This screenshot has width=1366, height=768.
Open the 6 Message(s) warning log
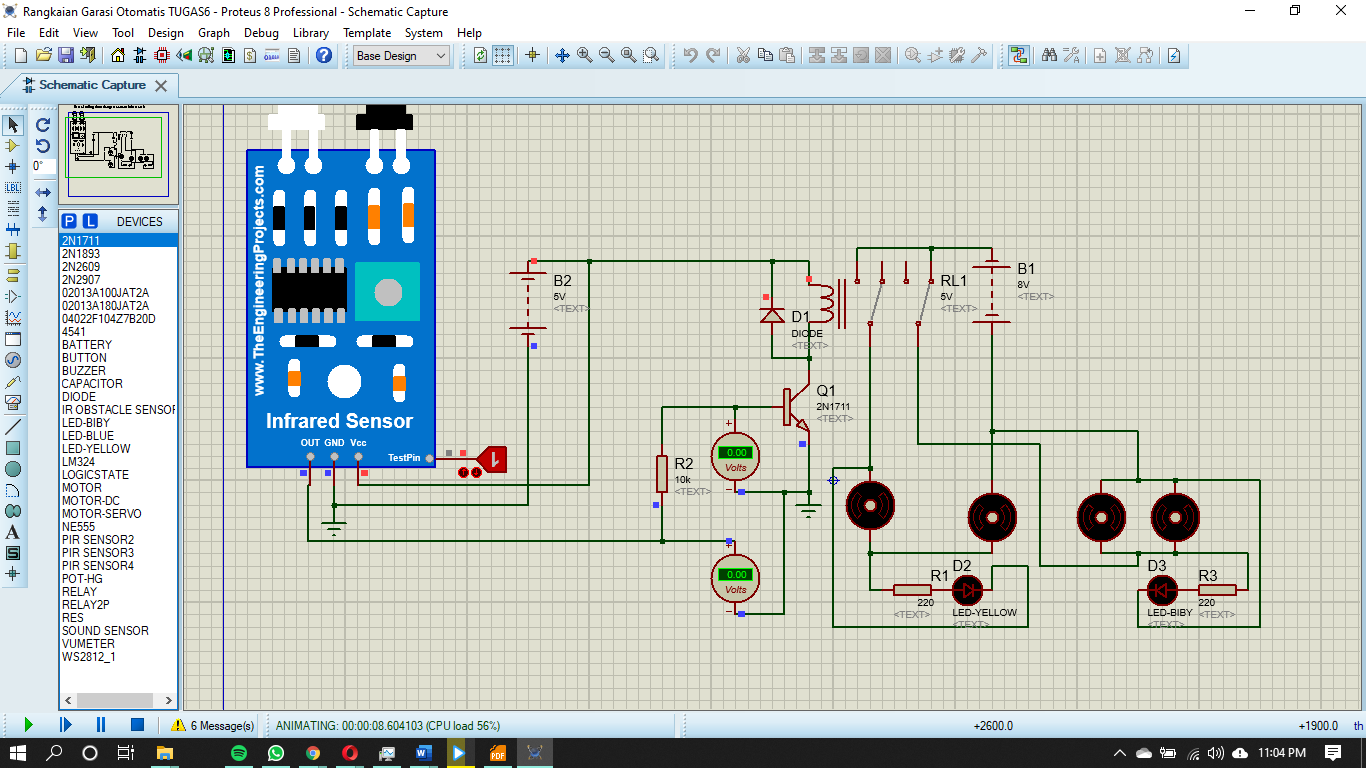(x=213, y=725)
